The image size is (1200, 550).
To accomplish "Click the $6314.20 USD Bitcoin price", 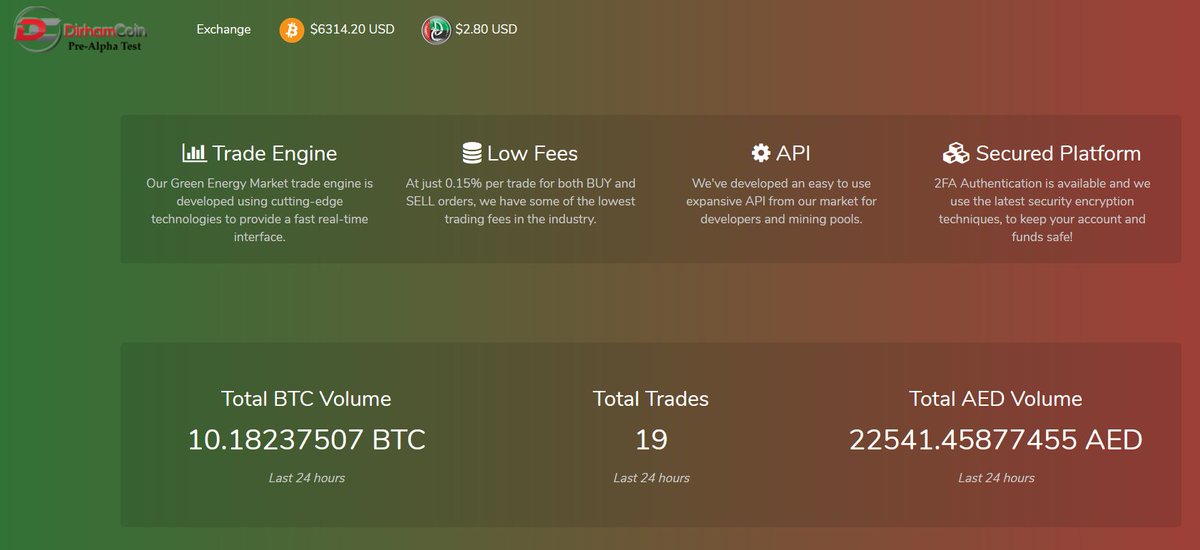I will click(x=352, y=30).
